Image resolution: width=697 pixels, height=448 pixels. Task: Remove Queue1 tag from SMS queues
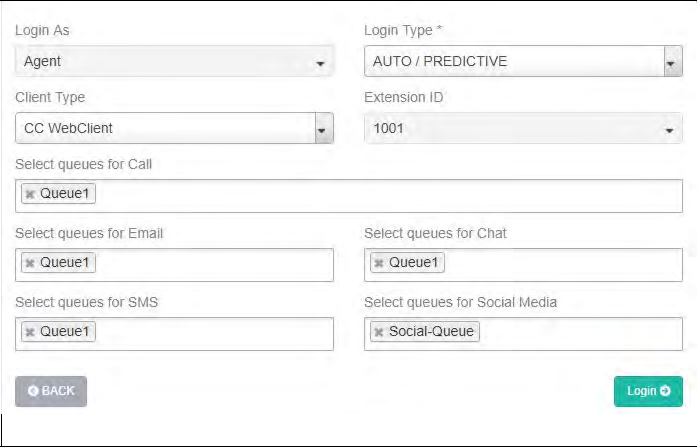pyautogui.click(x=30, y=332)
